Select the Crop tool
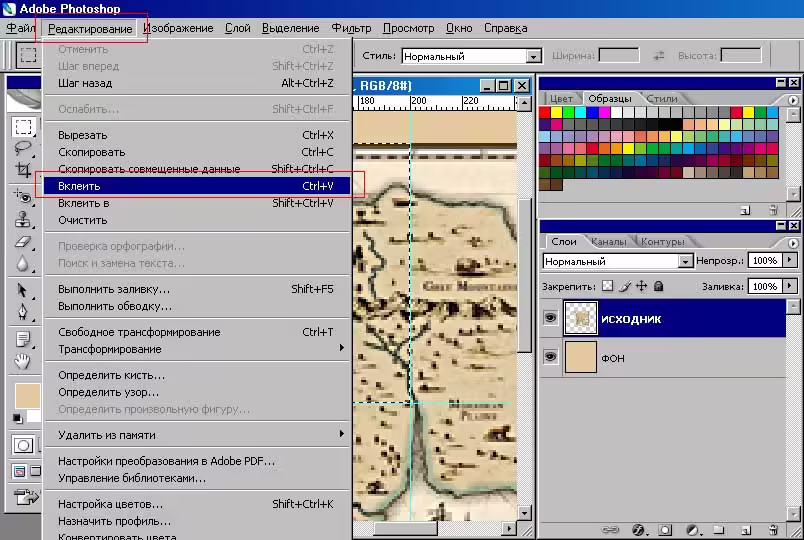 coord(23,170)
